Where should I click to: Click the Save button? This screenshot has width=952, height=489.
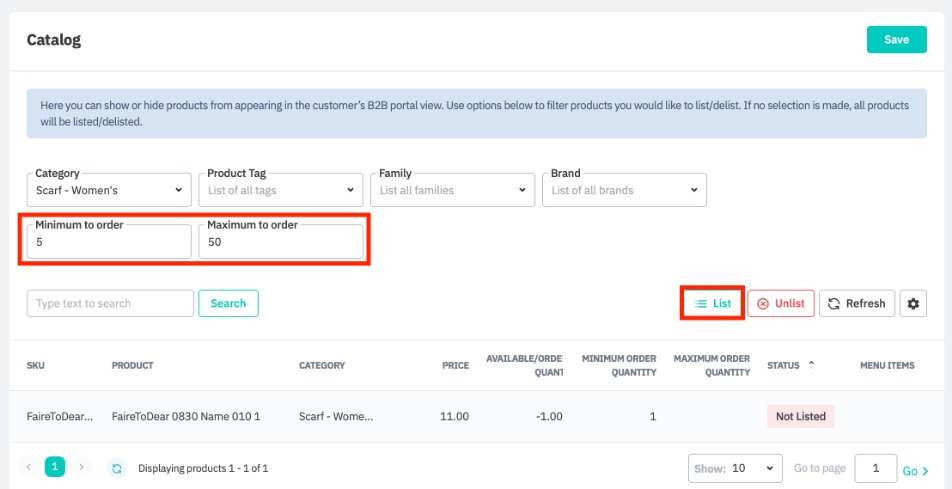click(896, 40)
